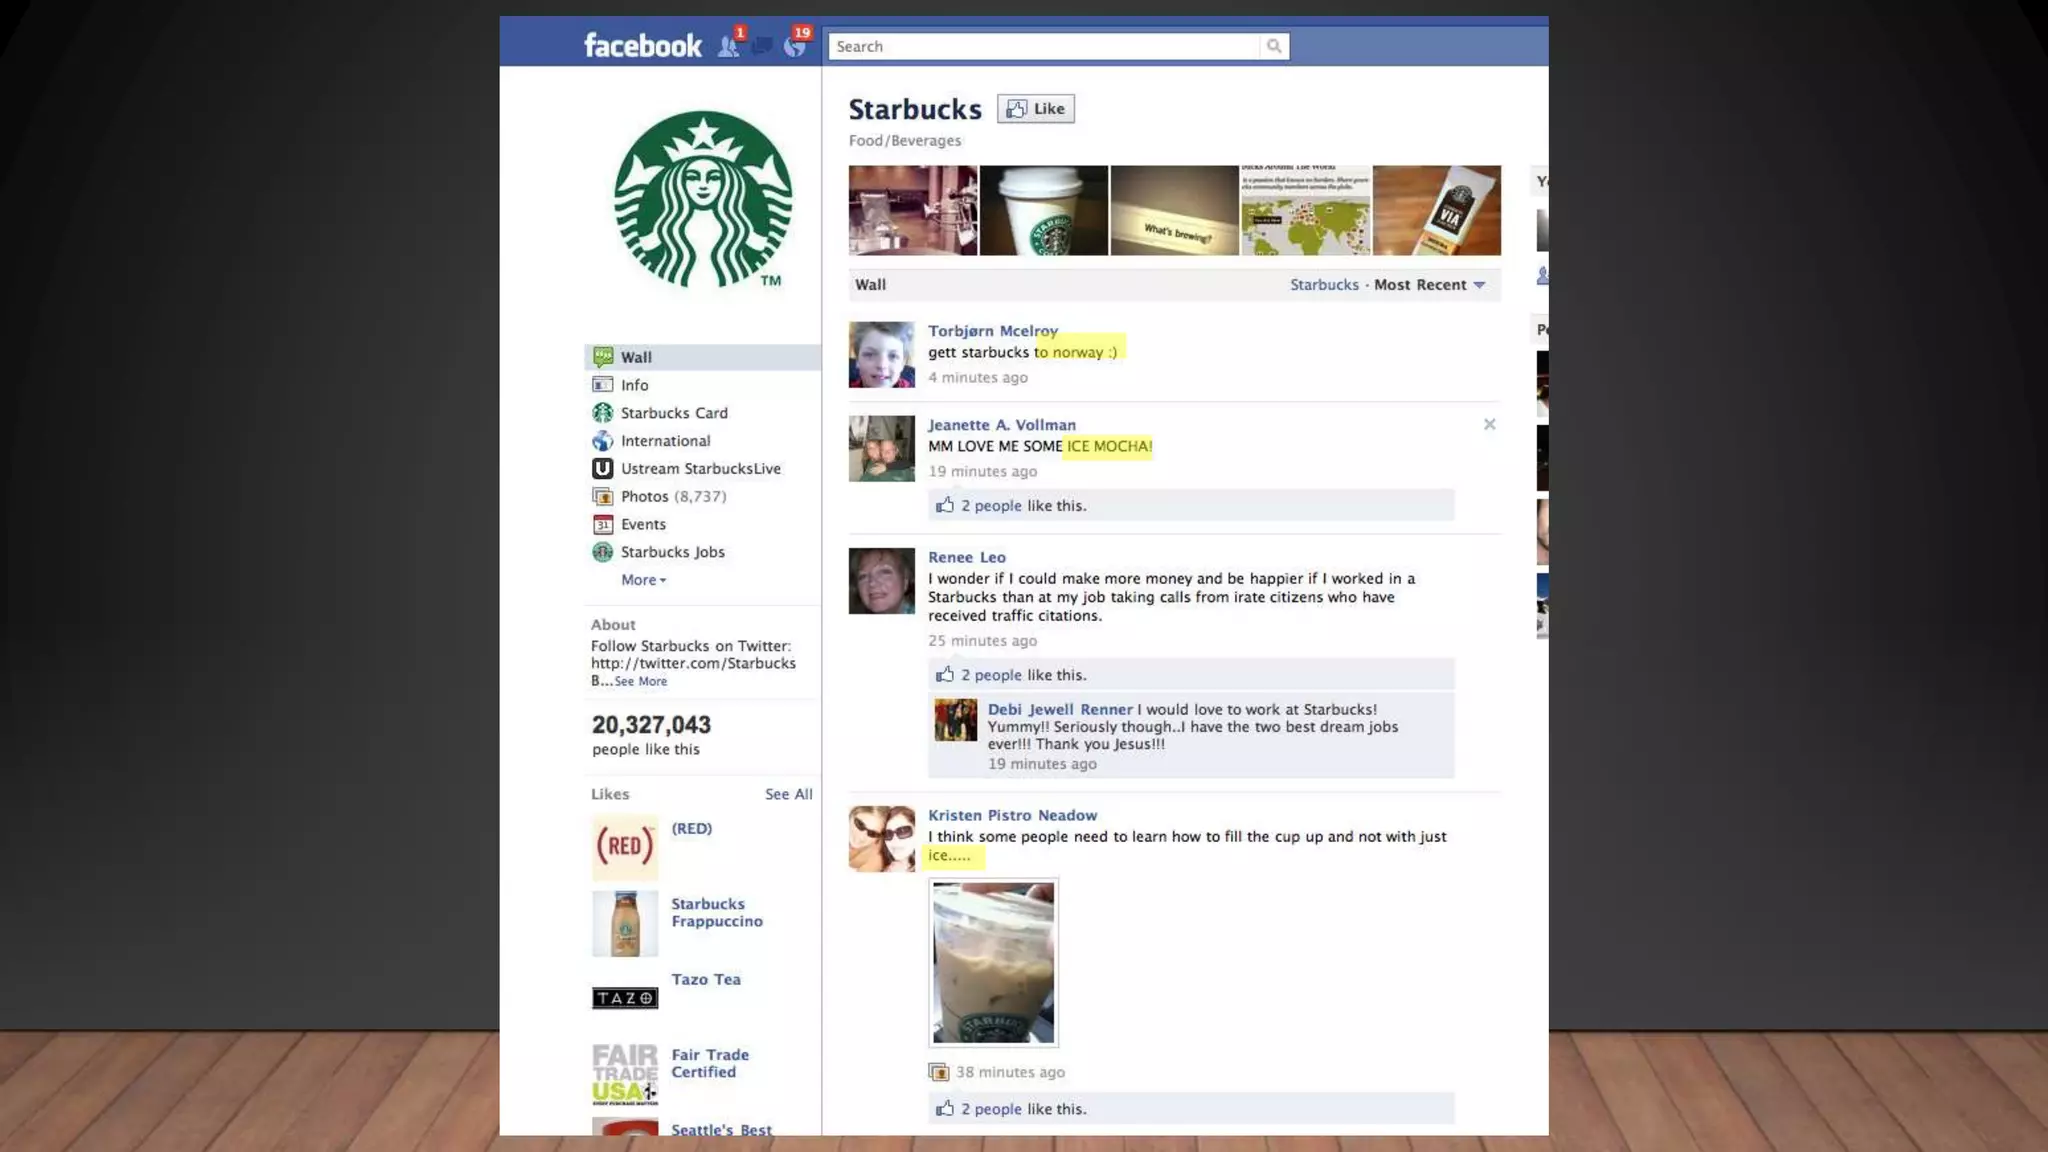Open See All likes link
This screenshot has width=2048, height=1152.
pyautogui.click(x=788, y=794)
